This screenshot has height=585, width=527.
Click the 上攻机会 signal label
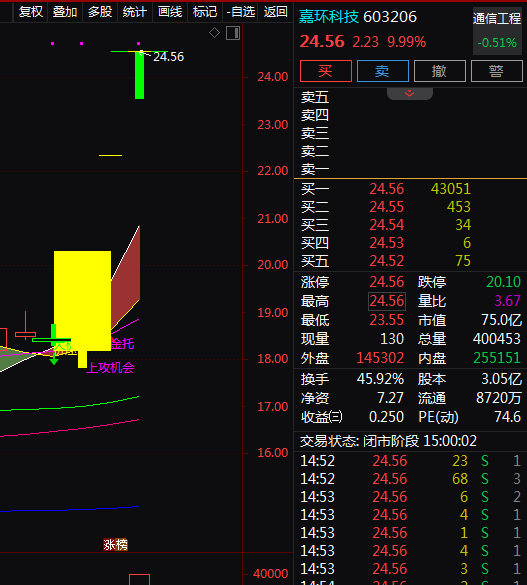(x=111, y=368)
